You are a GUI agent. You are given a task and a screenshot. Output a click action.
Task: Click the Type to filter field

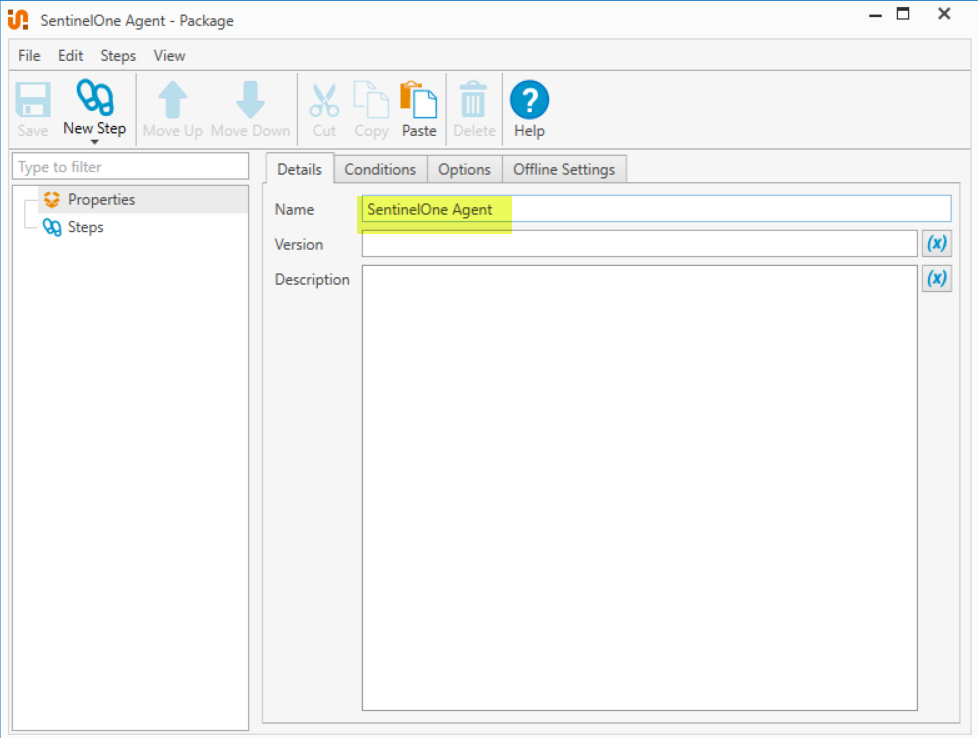pos(130,167)
